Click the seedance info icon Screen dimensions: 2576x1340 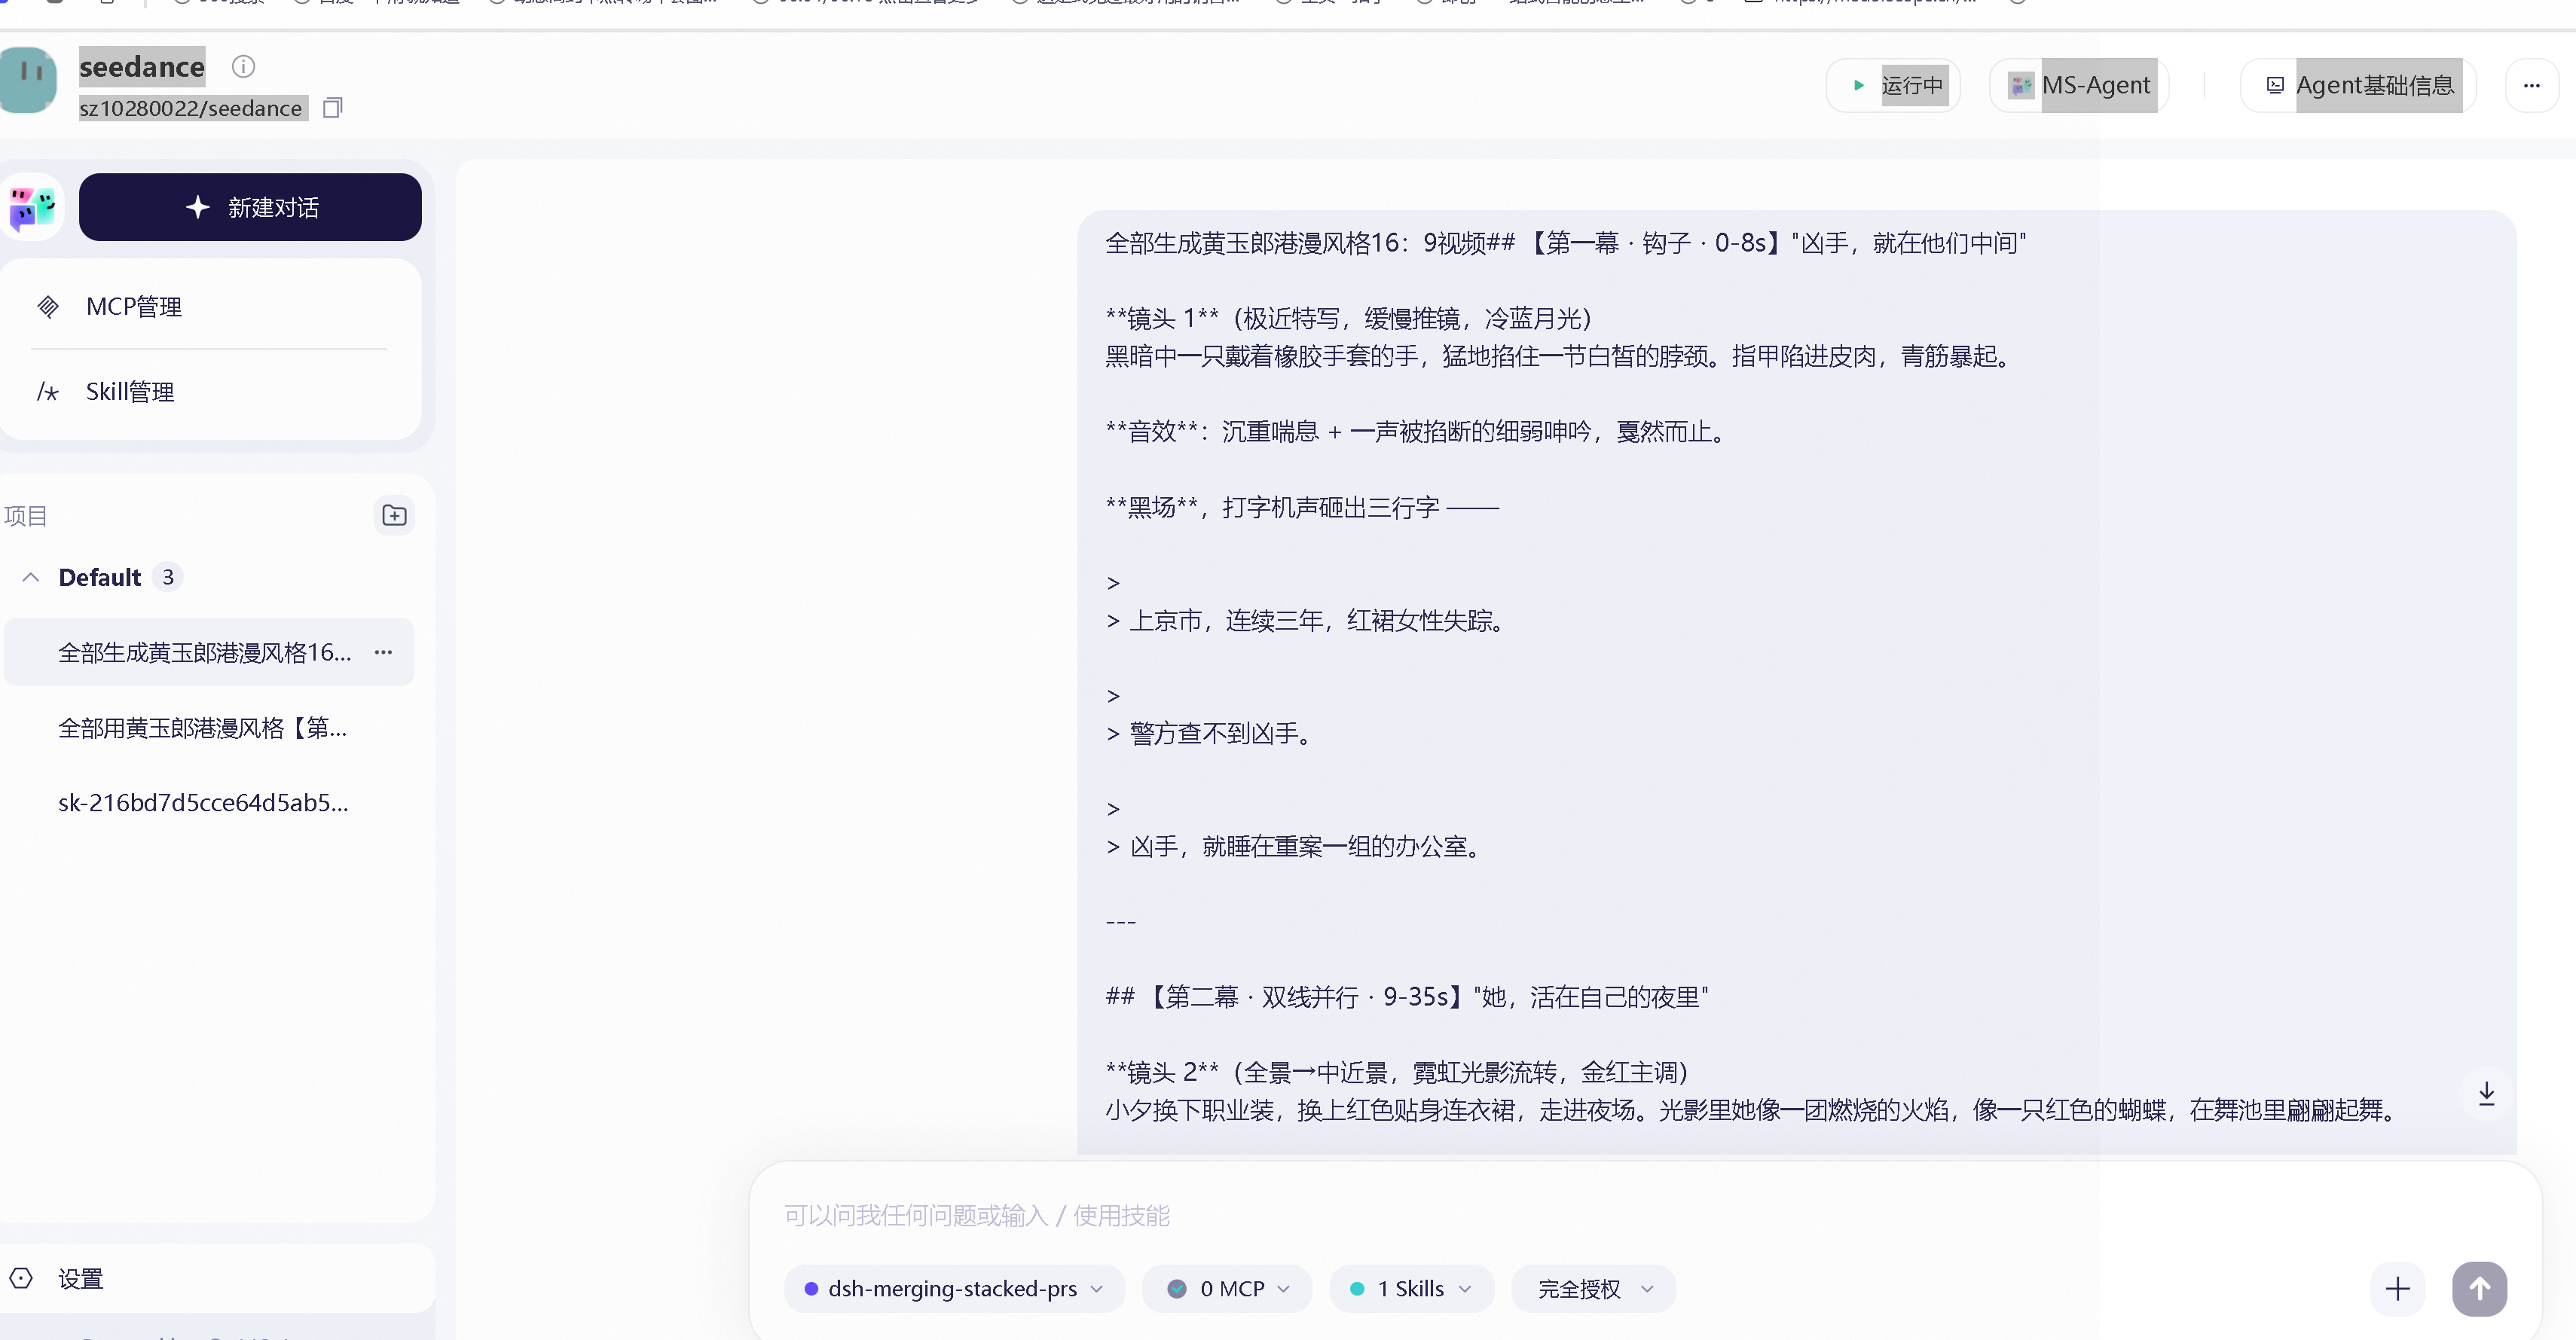tap(243, 67)
